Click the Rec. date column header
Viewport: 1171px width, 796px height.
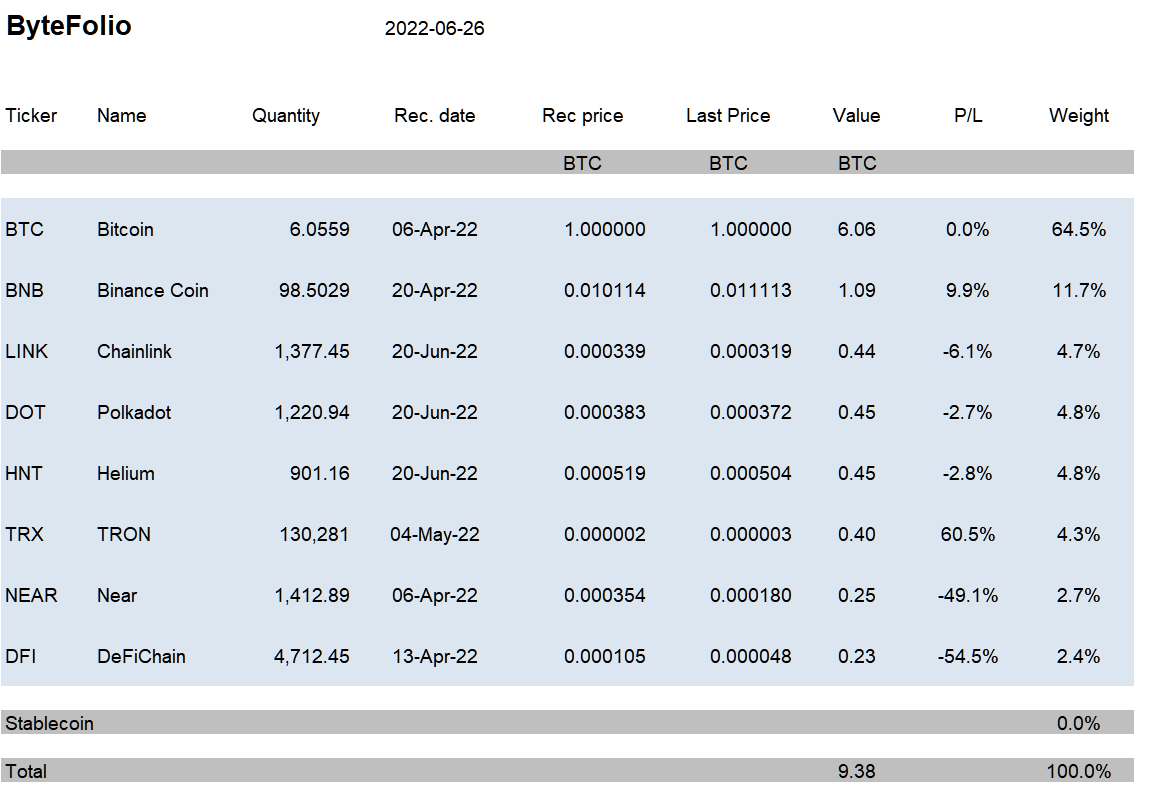pyautogui.click(x=435, y=116)
